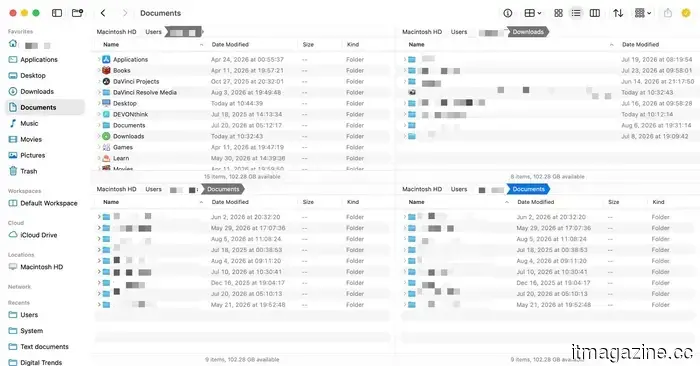Switch to column view
The height and width of the screenshot is (366, 700).
click(x=595, y=13)
